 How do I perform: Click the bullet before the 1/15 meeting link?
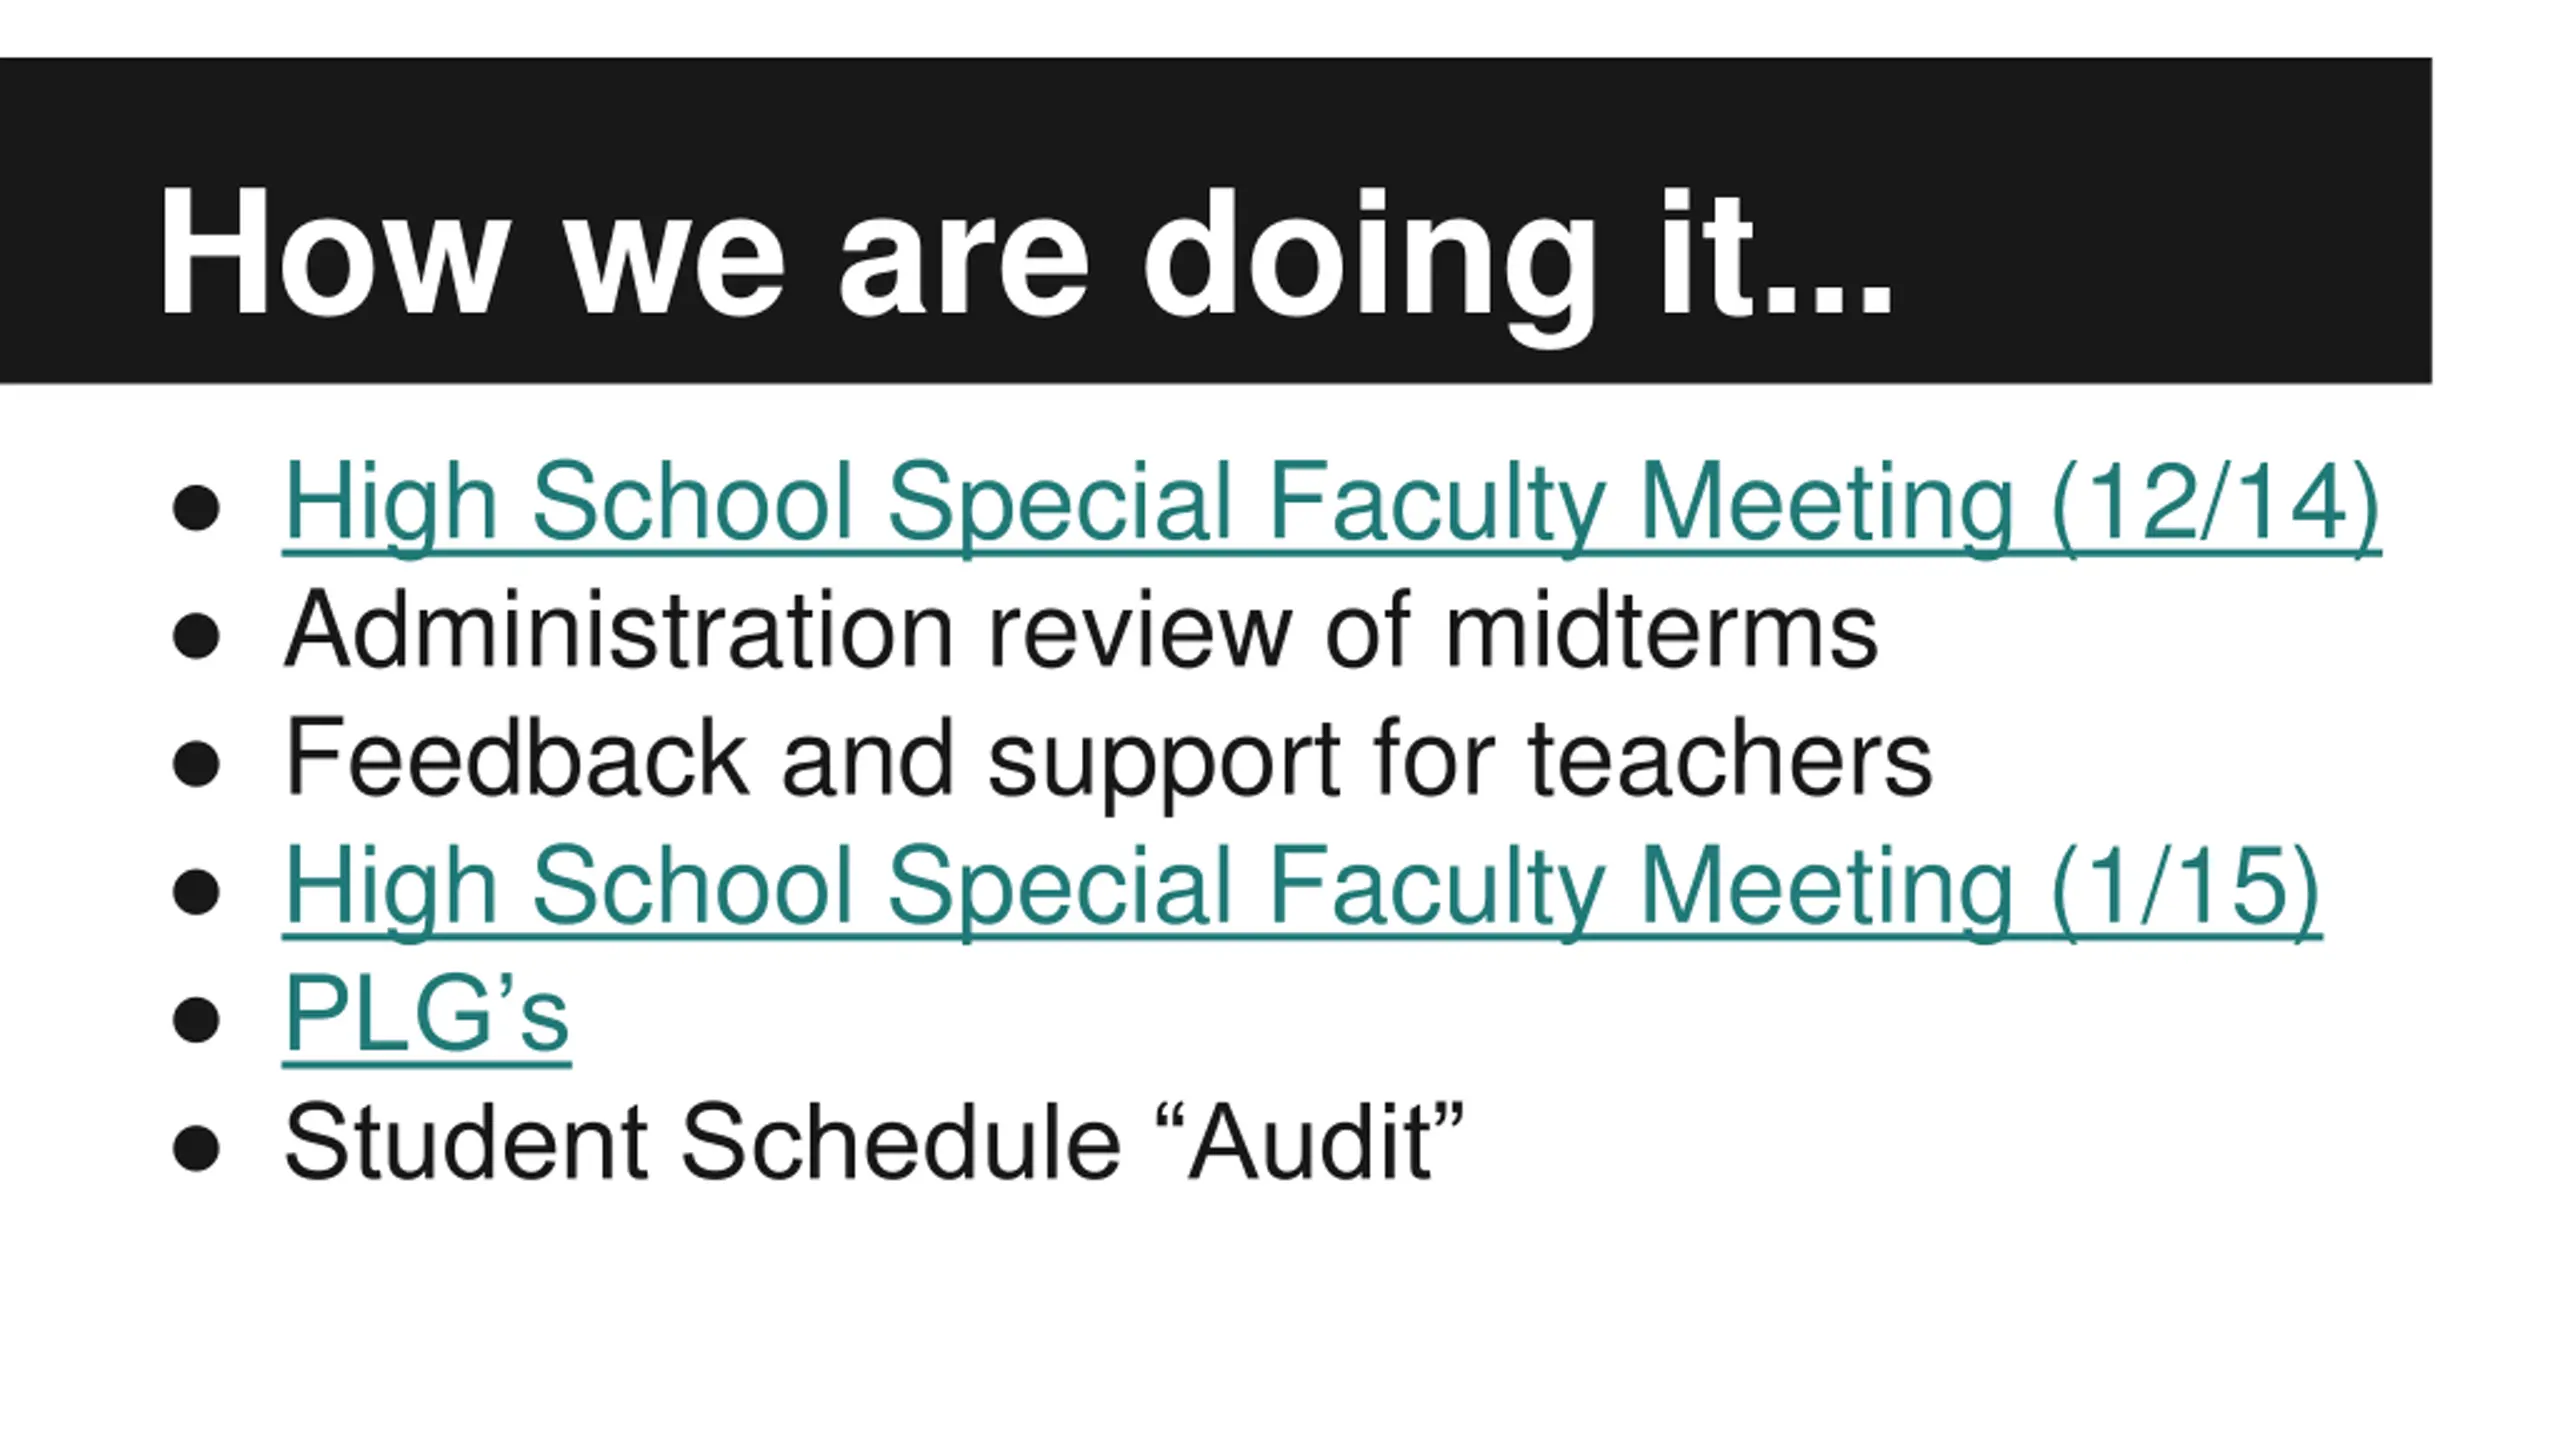(195, 891)
